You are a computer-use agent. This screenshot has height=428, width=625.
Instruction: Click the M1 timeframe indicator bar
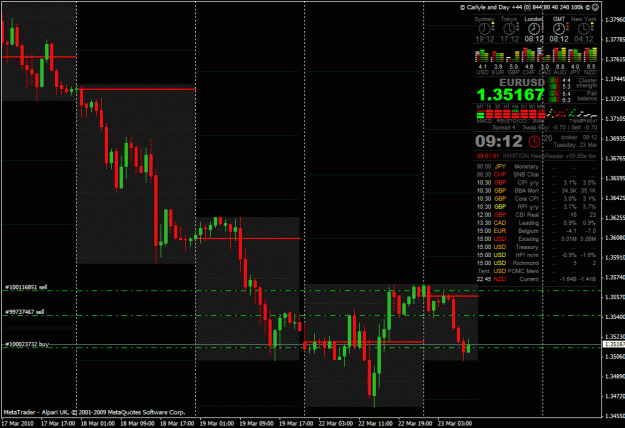click(x=481, y=114)
